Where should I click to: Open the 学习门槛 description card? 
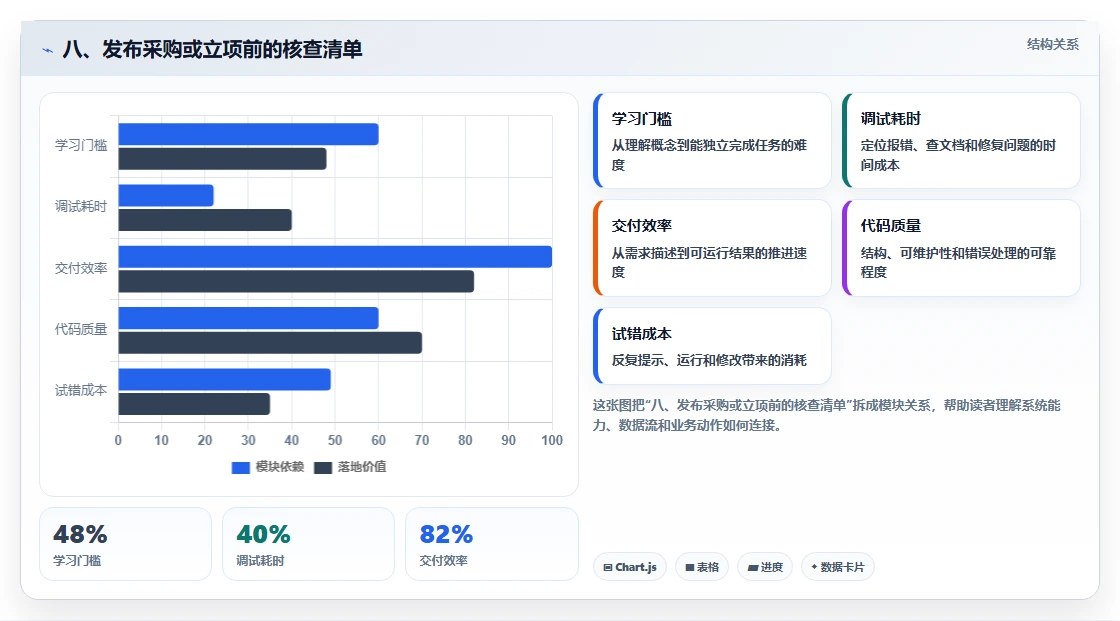(712, 141)
